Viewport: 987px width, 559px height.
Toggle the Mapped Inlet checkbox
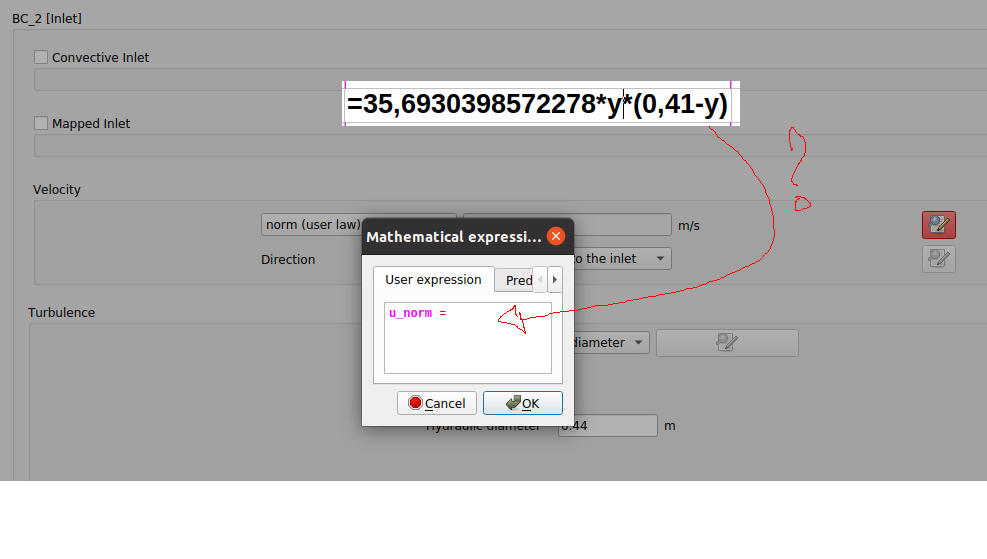[41, 124]
